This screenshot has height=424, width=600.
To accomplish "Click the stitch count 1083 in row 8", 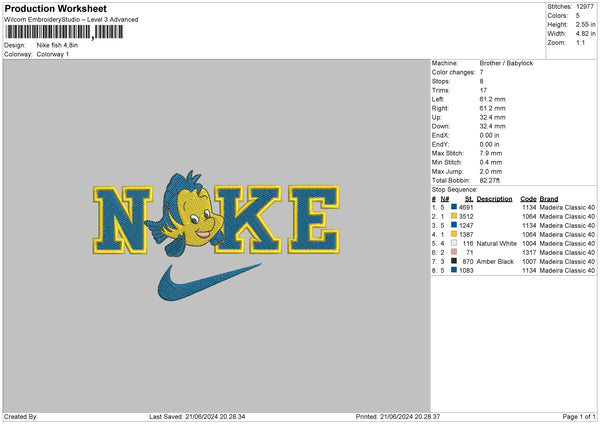I will [x=466, y=271].
